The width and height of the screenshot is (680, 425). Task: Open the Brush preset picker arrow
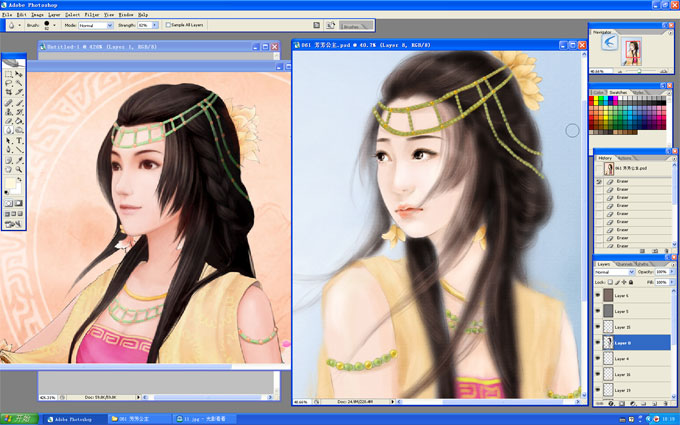[x=54, y=25]
